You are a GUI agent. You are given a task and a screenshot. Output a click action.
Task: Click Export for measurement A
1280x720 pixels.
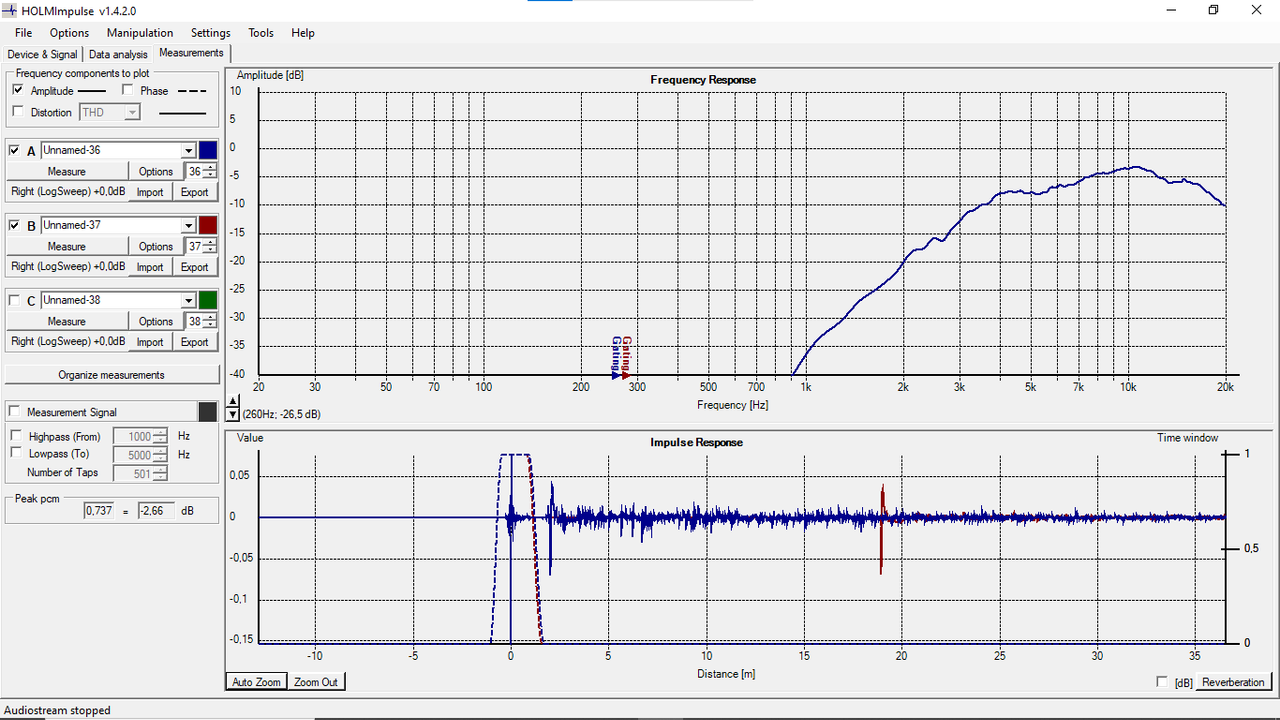[195, 192]
